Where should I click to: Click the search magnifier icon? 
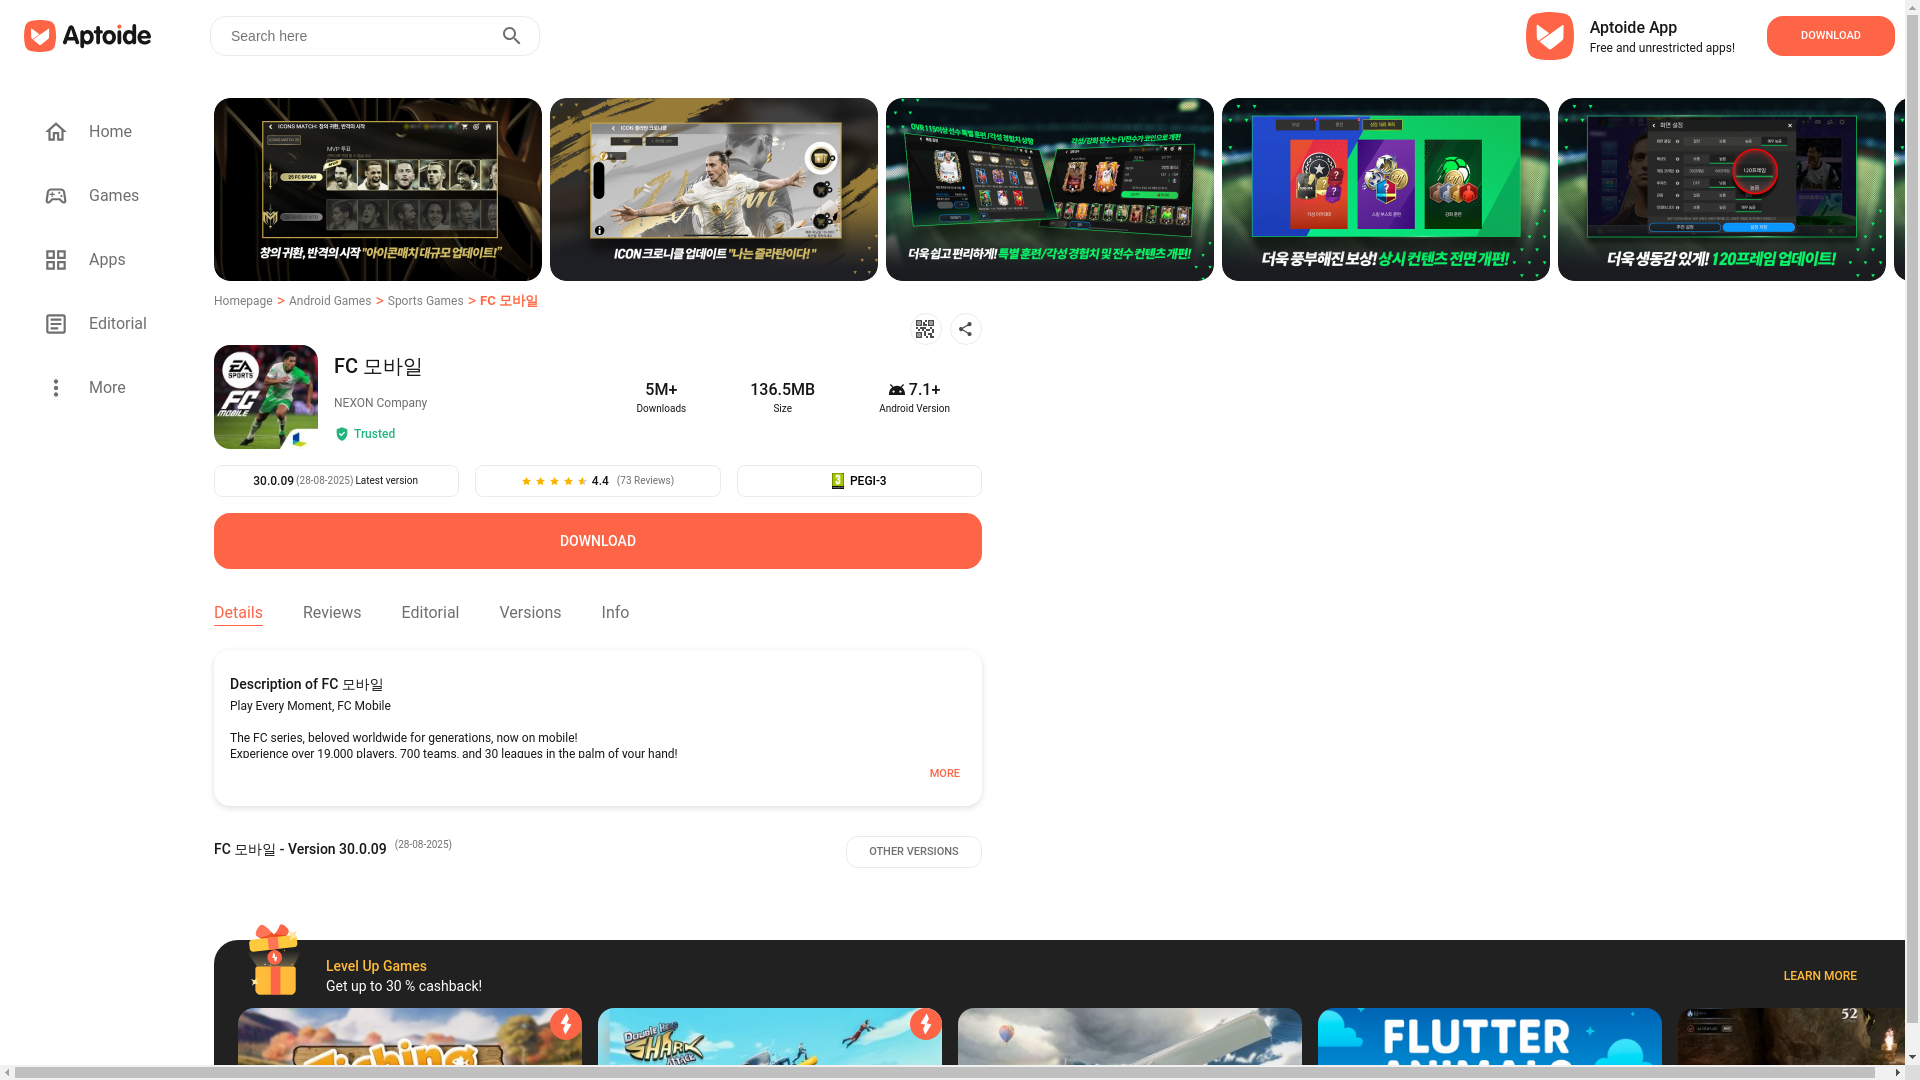(x=511, y=36)
